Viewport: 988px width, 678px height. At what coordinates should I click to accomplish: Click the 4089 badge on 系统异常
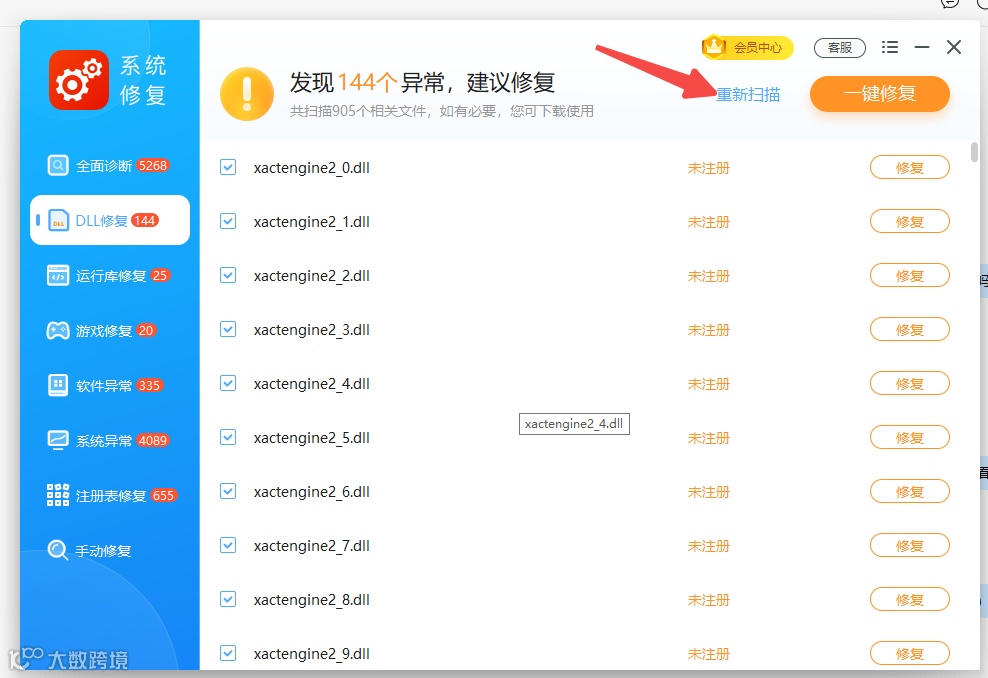(153, 440)
